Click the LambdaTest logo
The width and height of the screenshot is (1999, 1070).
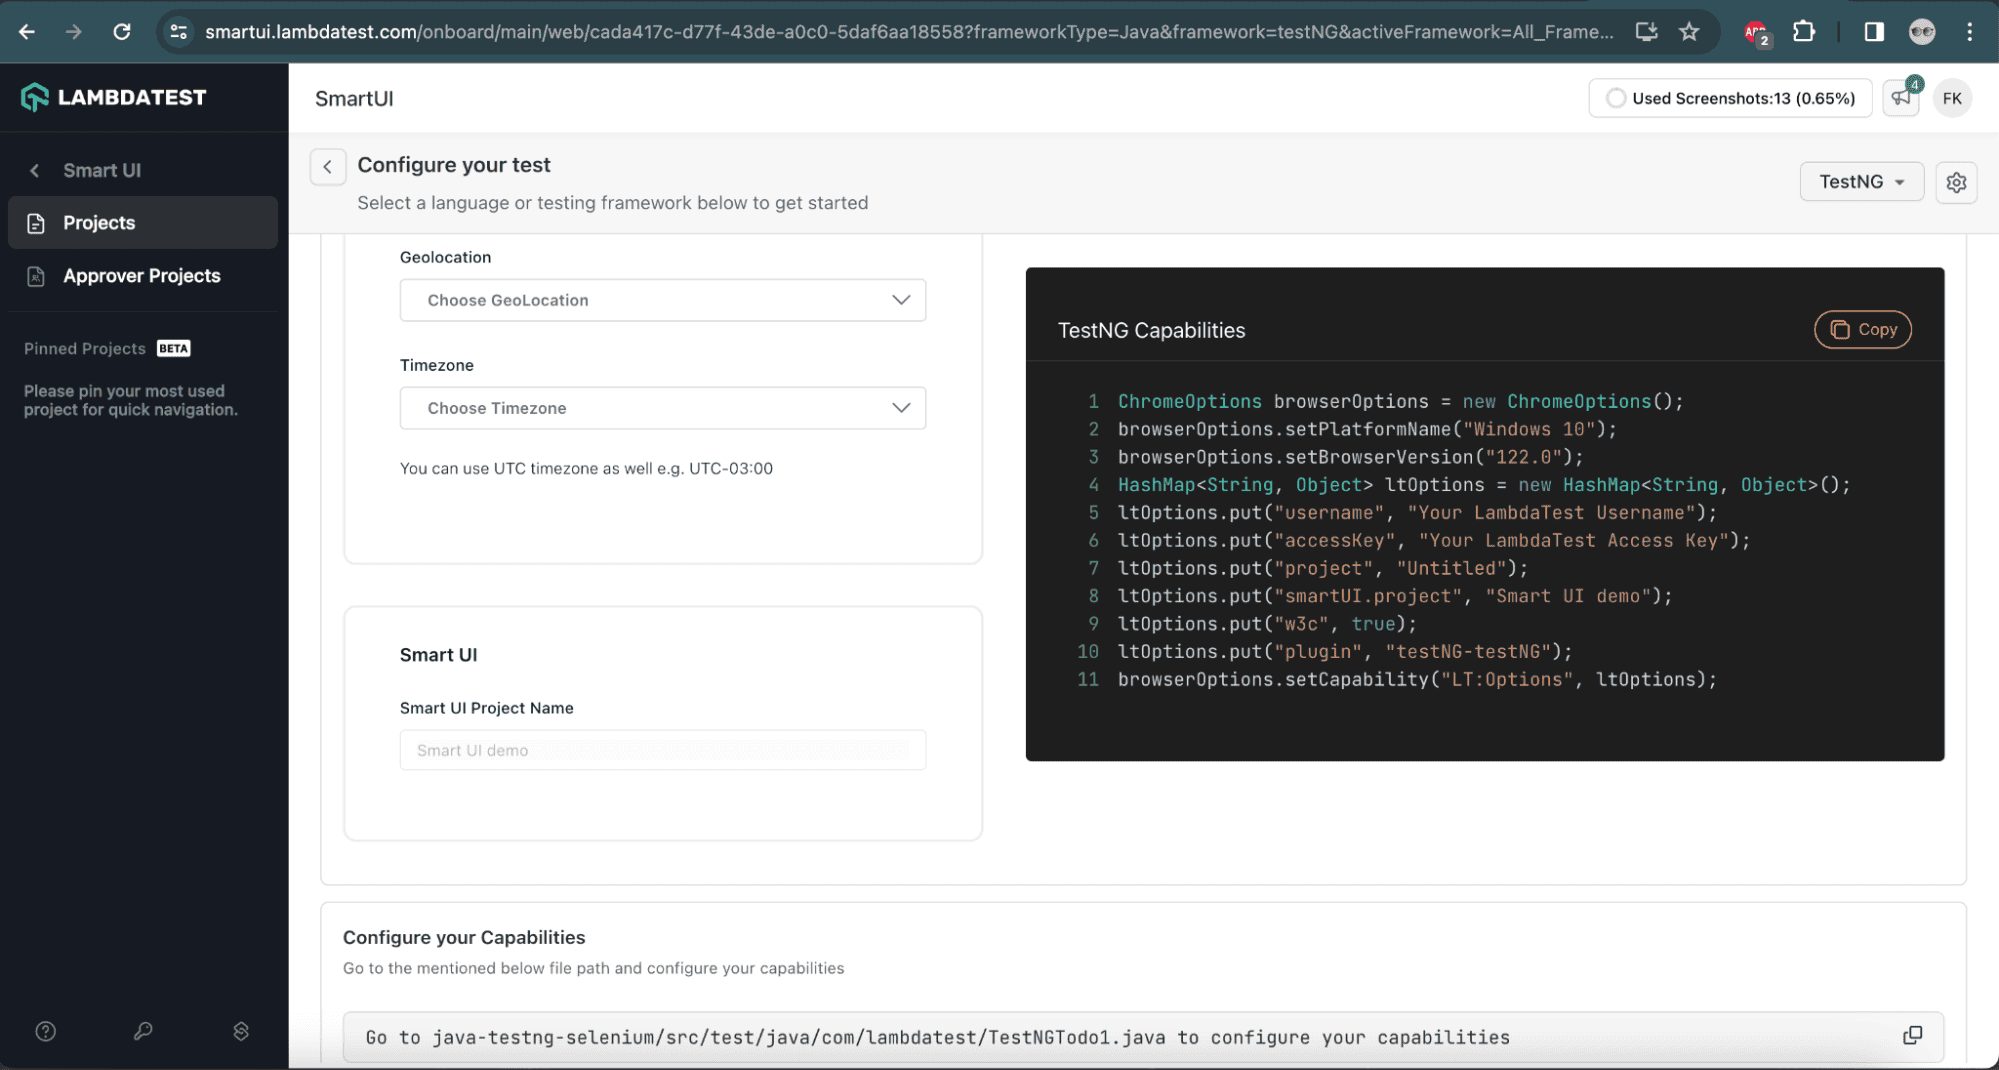click(x=113, y=97)
